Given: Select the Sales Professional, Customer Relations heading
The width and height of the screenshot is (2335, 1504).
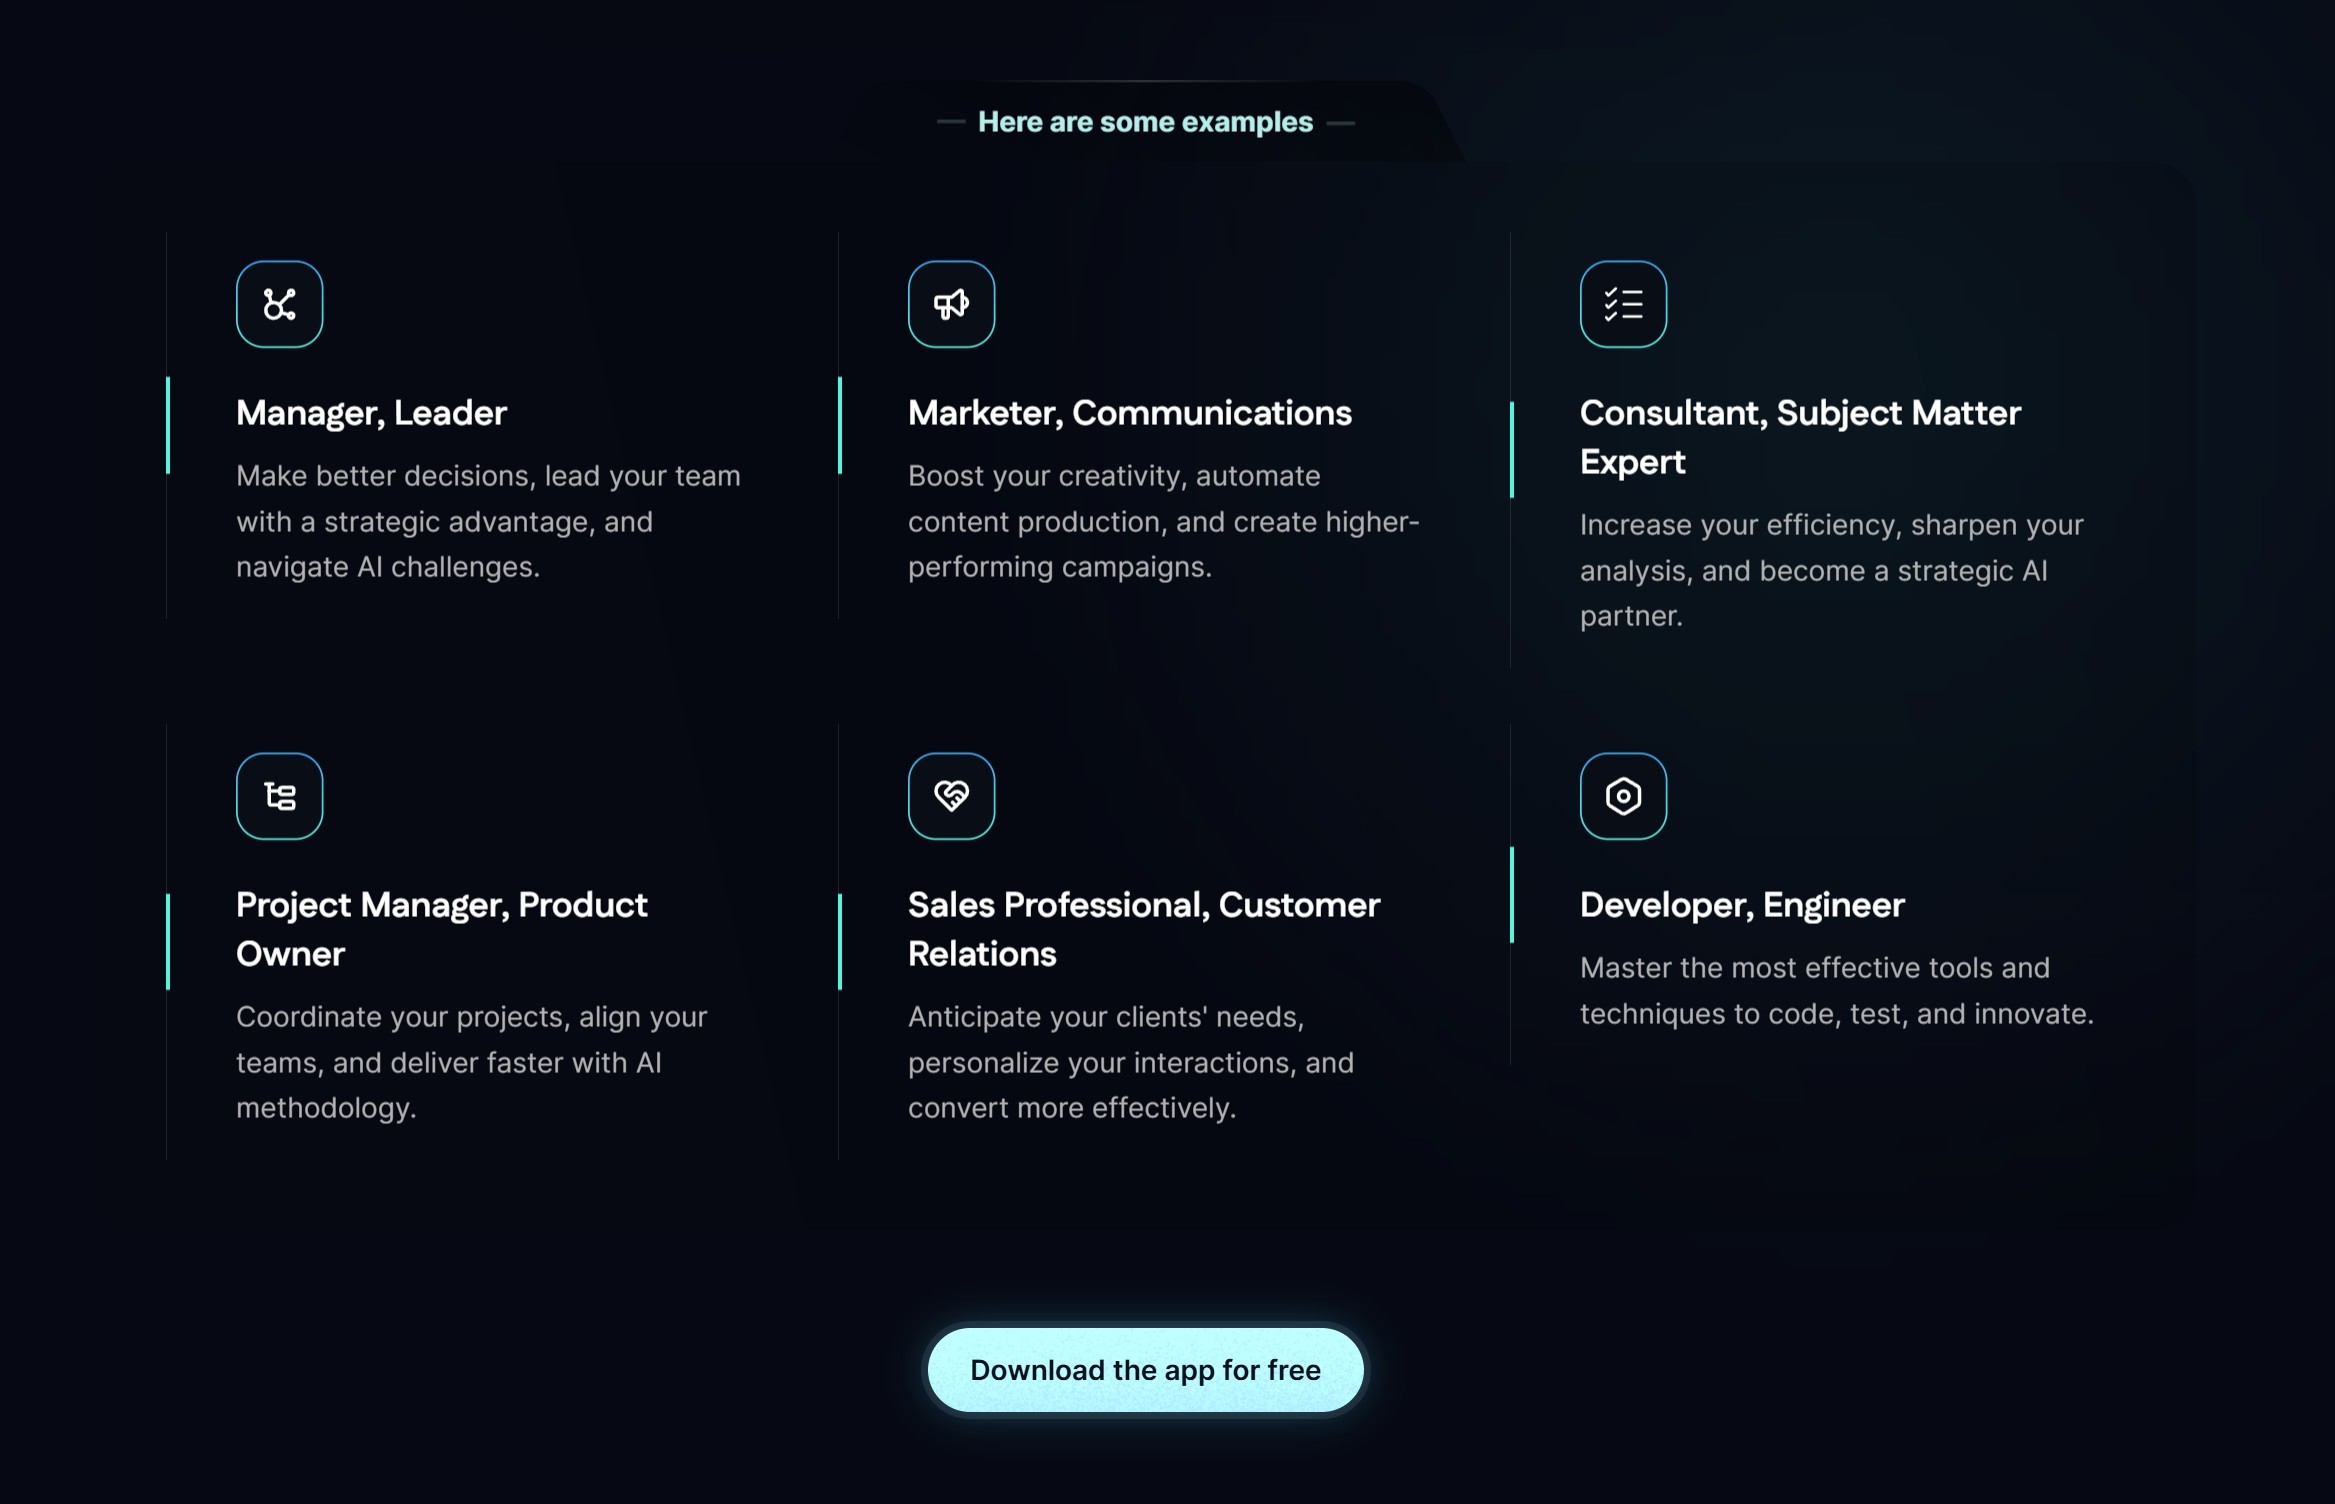Looking at the screenshot, I should pos(1143,928).
